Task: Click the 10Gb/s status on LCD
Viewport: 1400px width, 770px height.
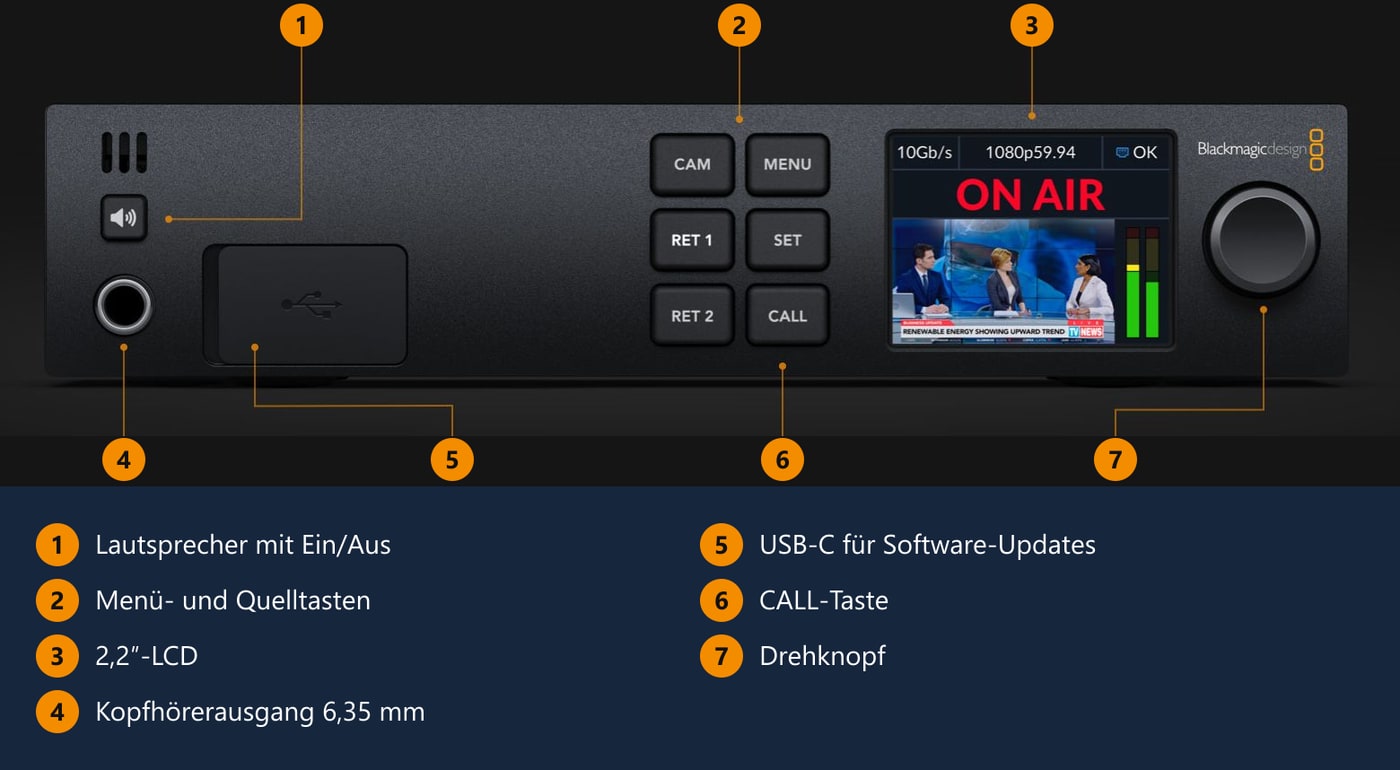Action: point(924,152)
